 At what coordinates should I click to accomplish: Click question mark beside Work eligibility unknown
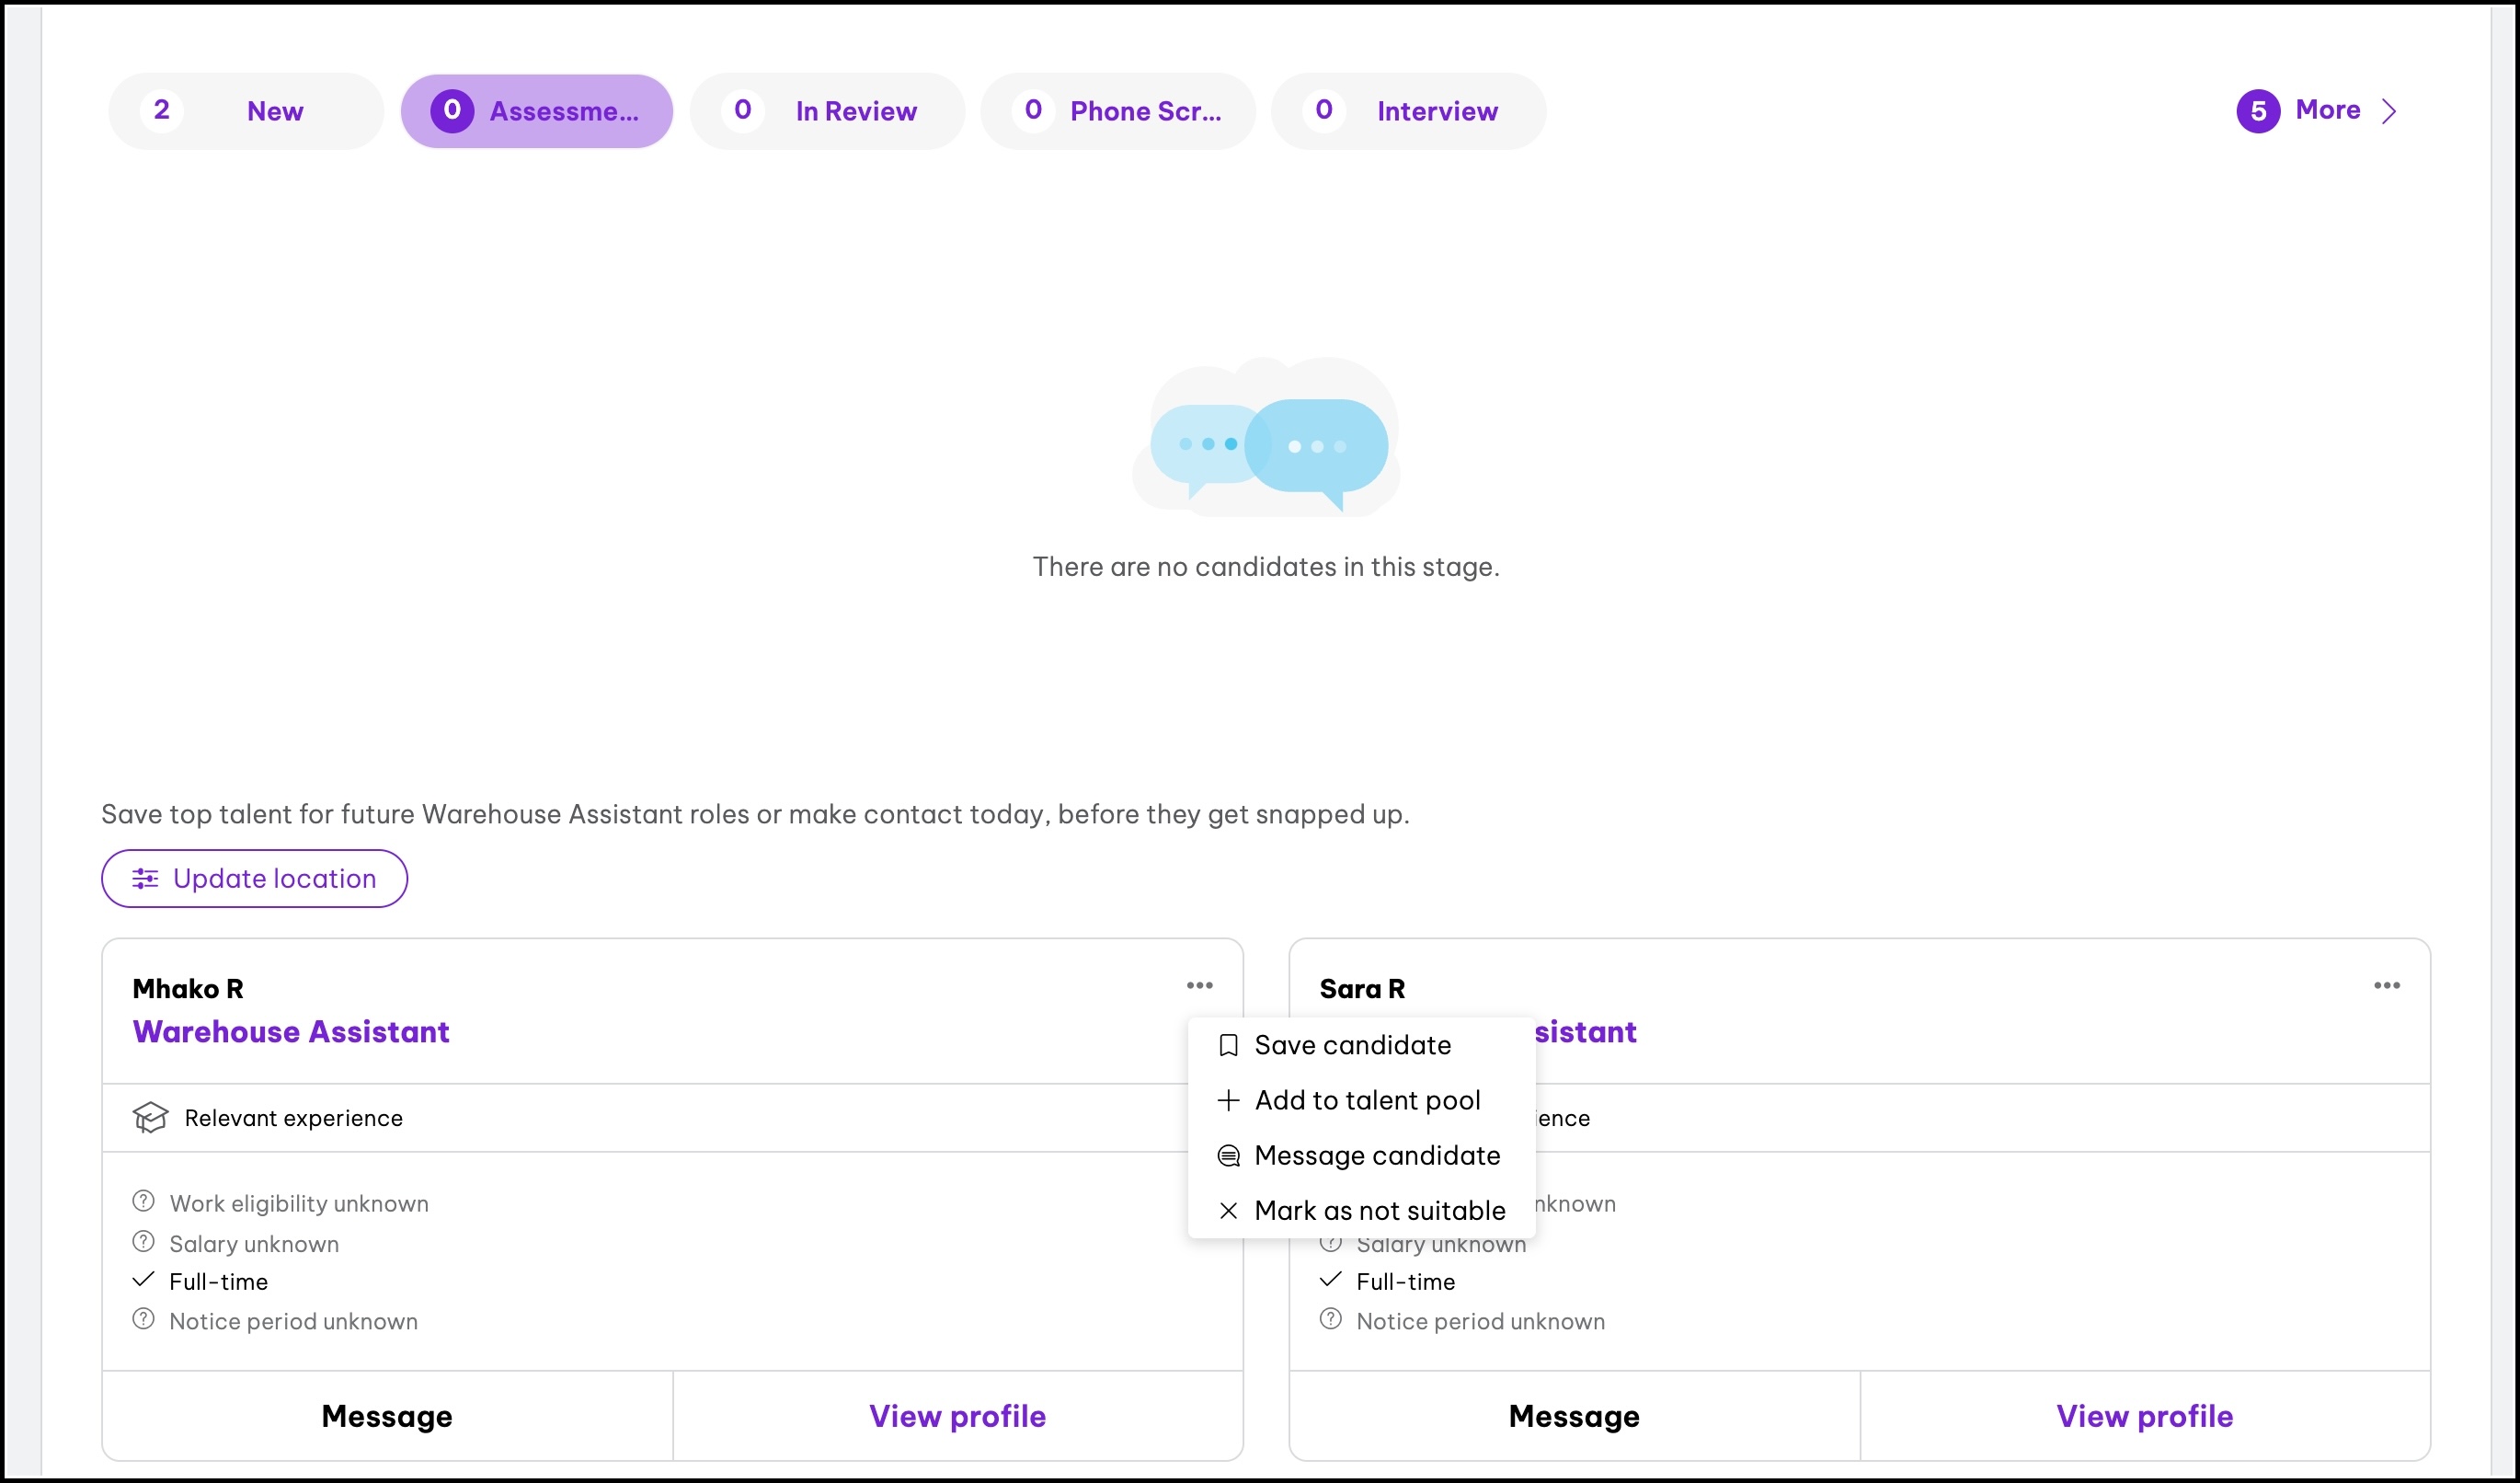coord(143,1201)
